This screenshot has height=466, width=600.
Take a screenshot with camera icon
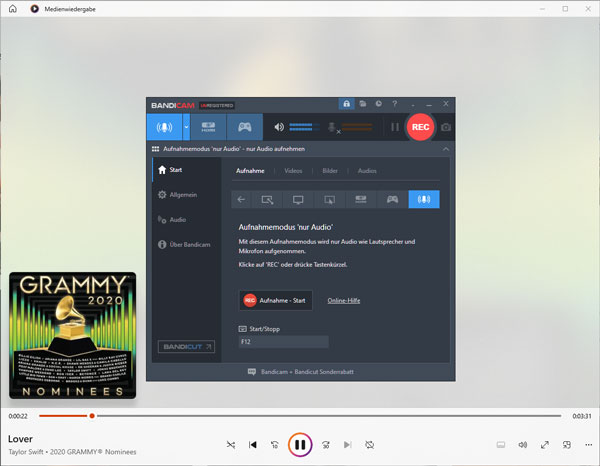pyautogui.click(x=445, y=127)
